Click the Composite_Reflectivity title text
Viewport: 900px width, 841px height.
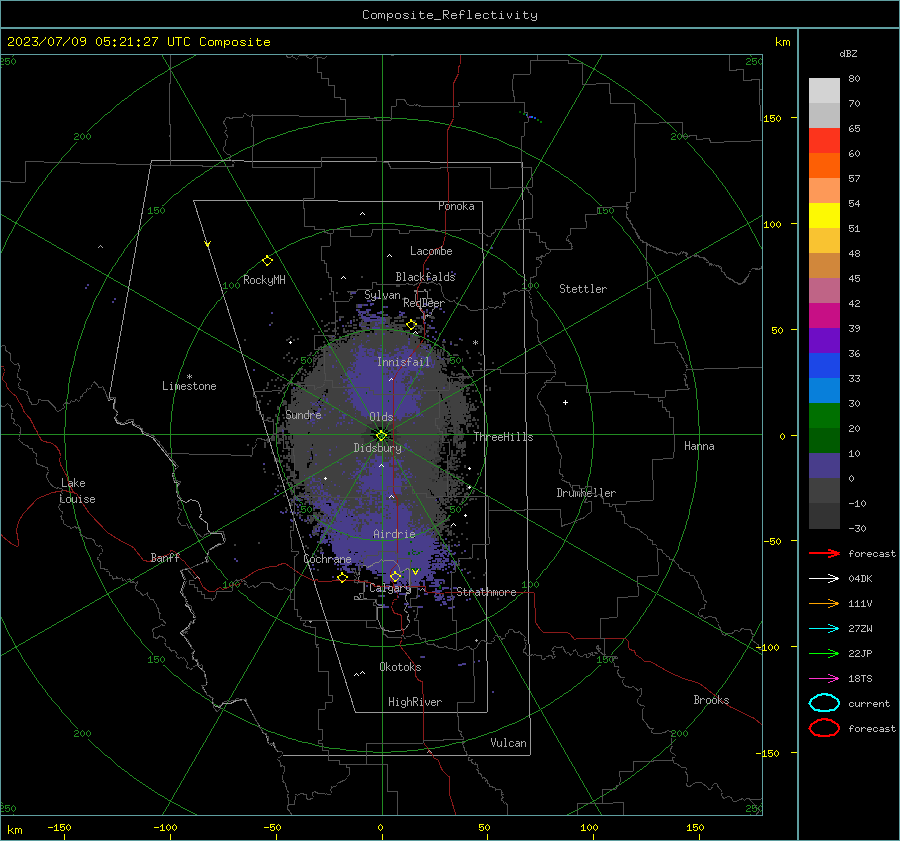450,15
